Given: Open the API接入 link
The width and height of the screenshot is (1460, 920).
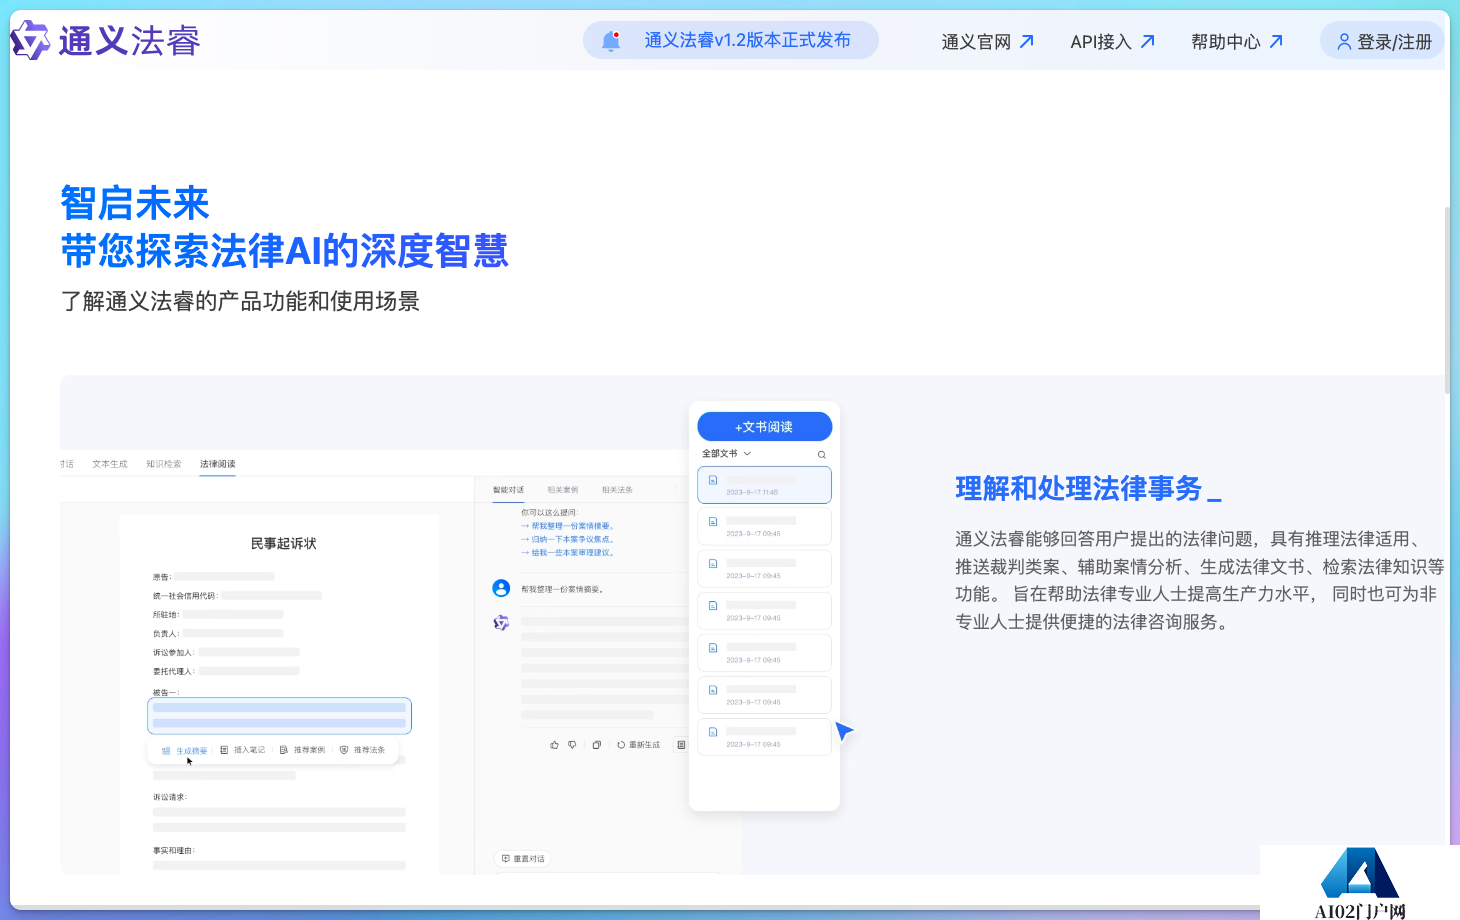Looking at the screenshot, I should click(x=1112, y=42).
